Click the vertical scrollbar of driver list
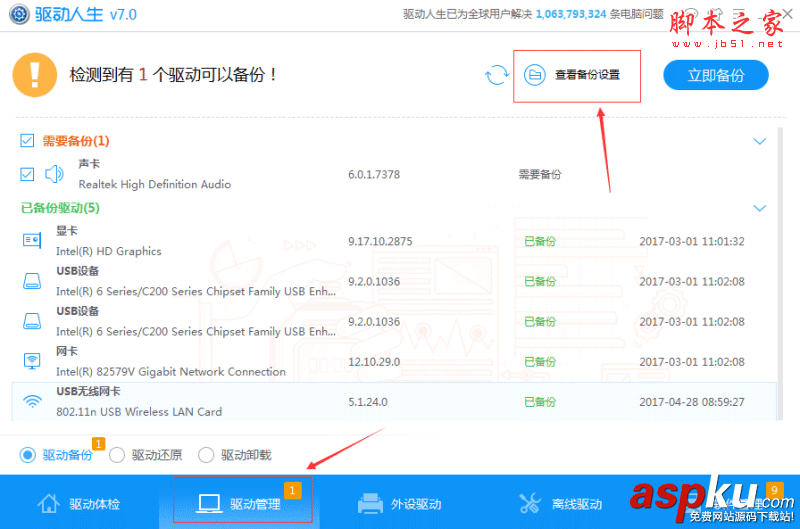The image size is (800, 529). 780,274
